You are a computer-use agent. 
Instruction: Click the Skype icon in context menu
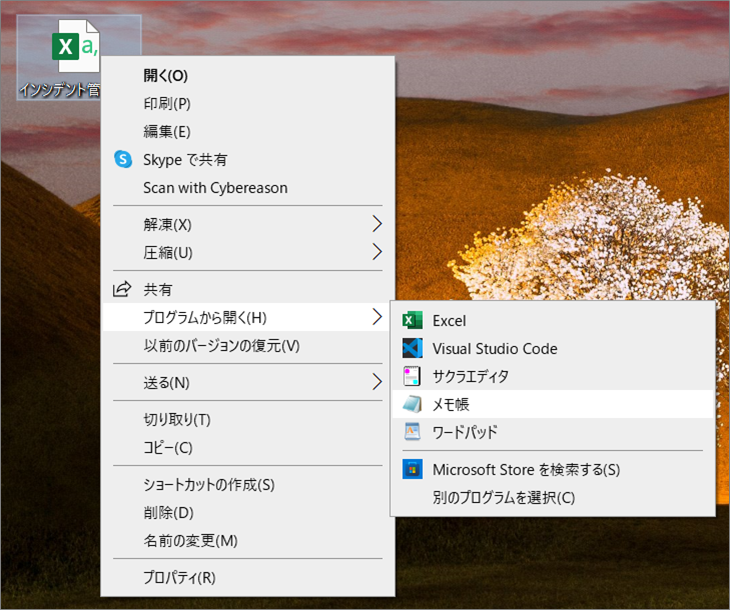tap(123, 159)
